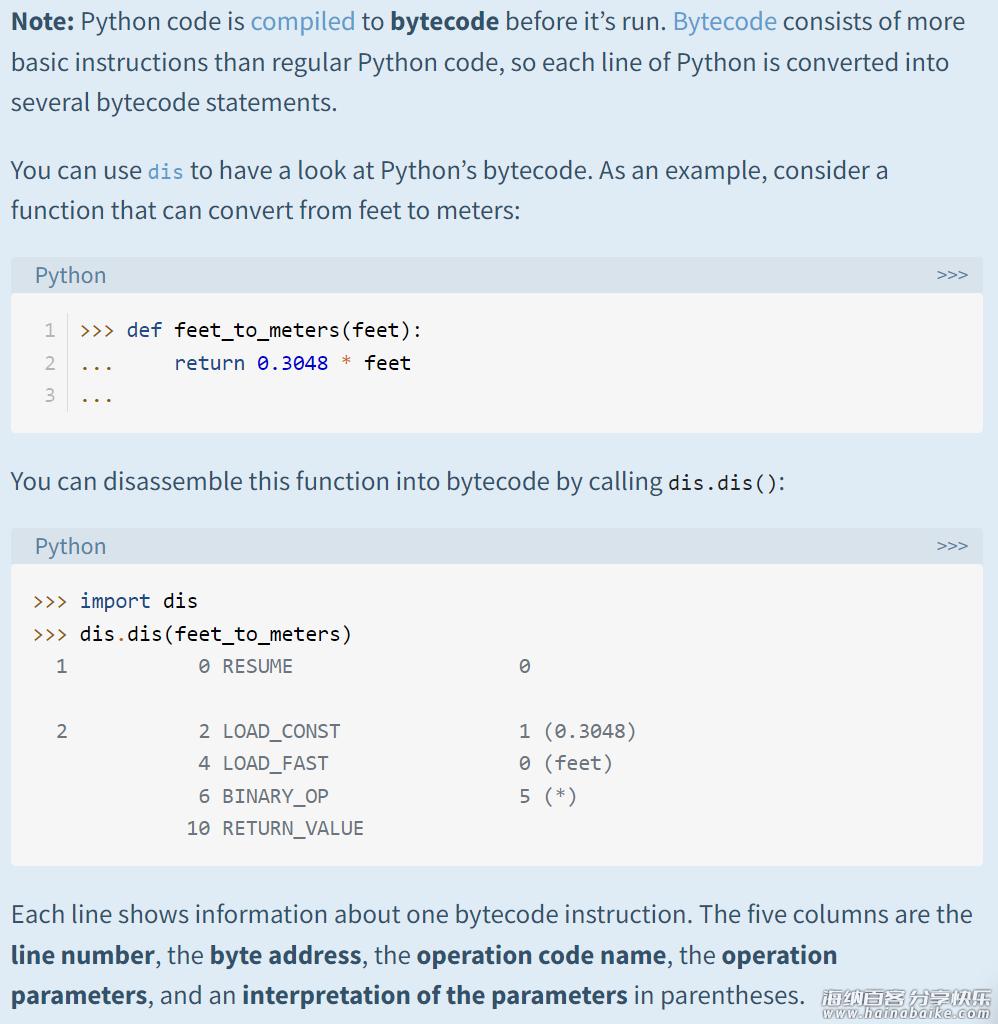998x1024 pixels.
Task: Click the RETURN_VALUE opcode
Action: [293, 828]
